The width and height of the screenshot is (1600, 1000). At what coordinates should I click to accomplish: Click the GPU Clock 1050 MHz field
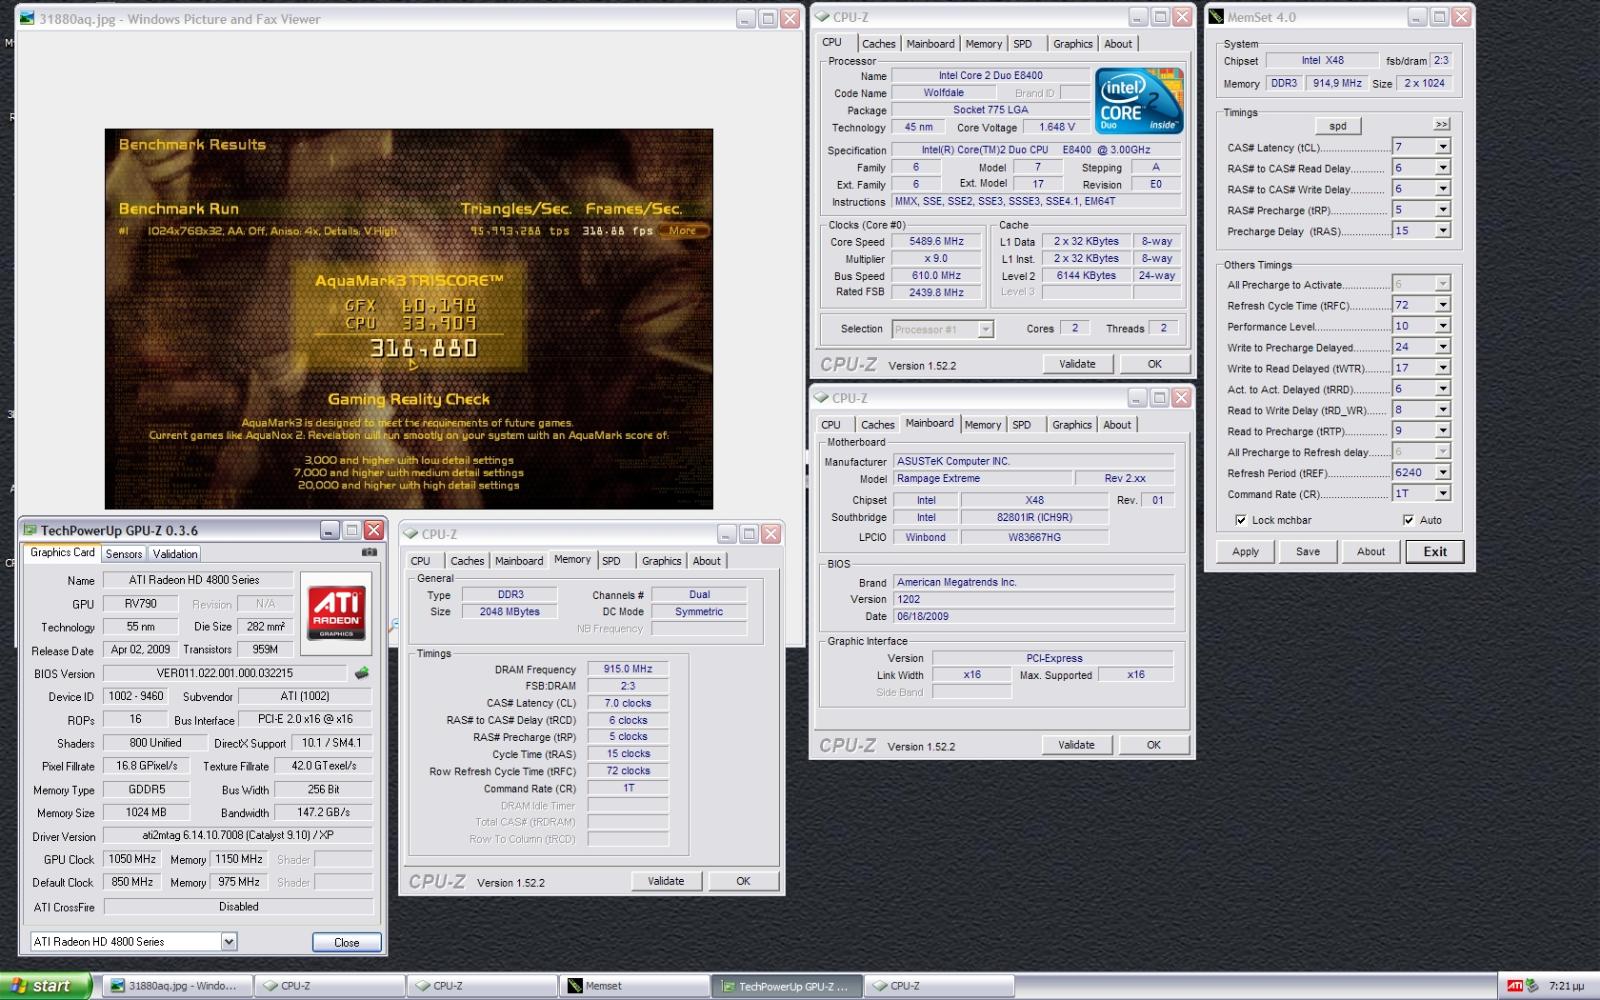coord(132,859)
